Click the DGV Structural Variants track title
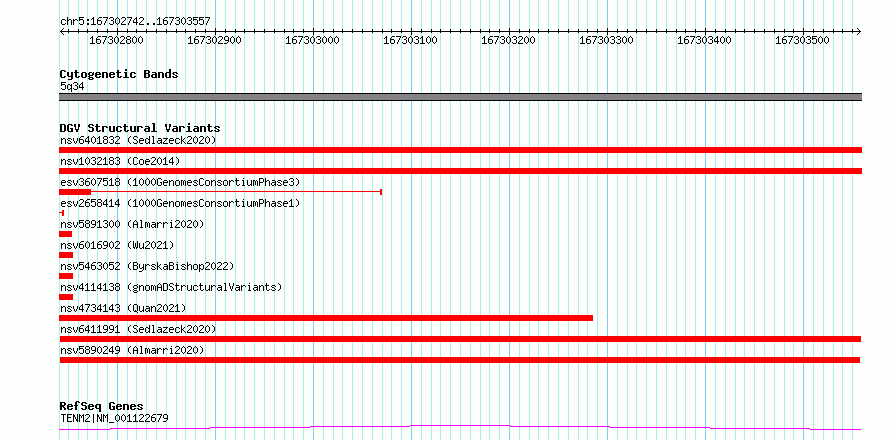Image resolution: width=890 pixels, height=440 pixels. coord(140,128)
